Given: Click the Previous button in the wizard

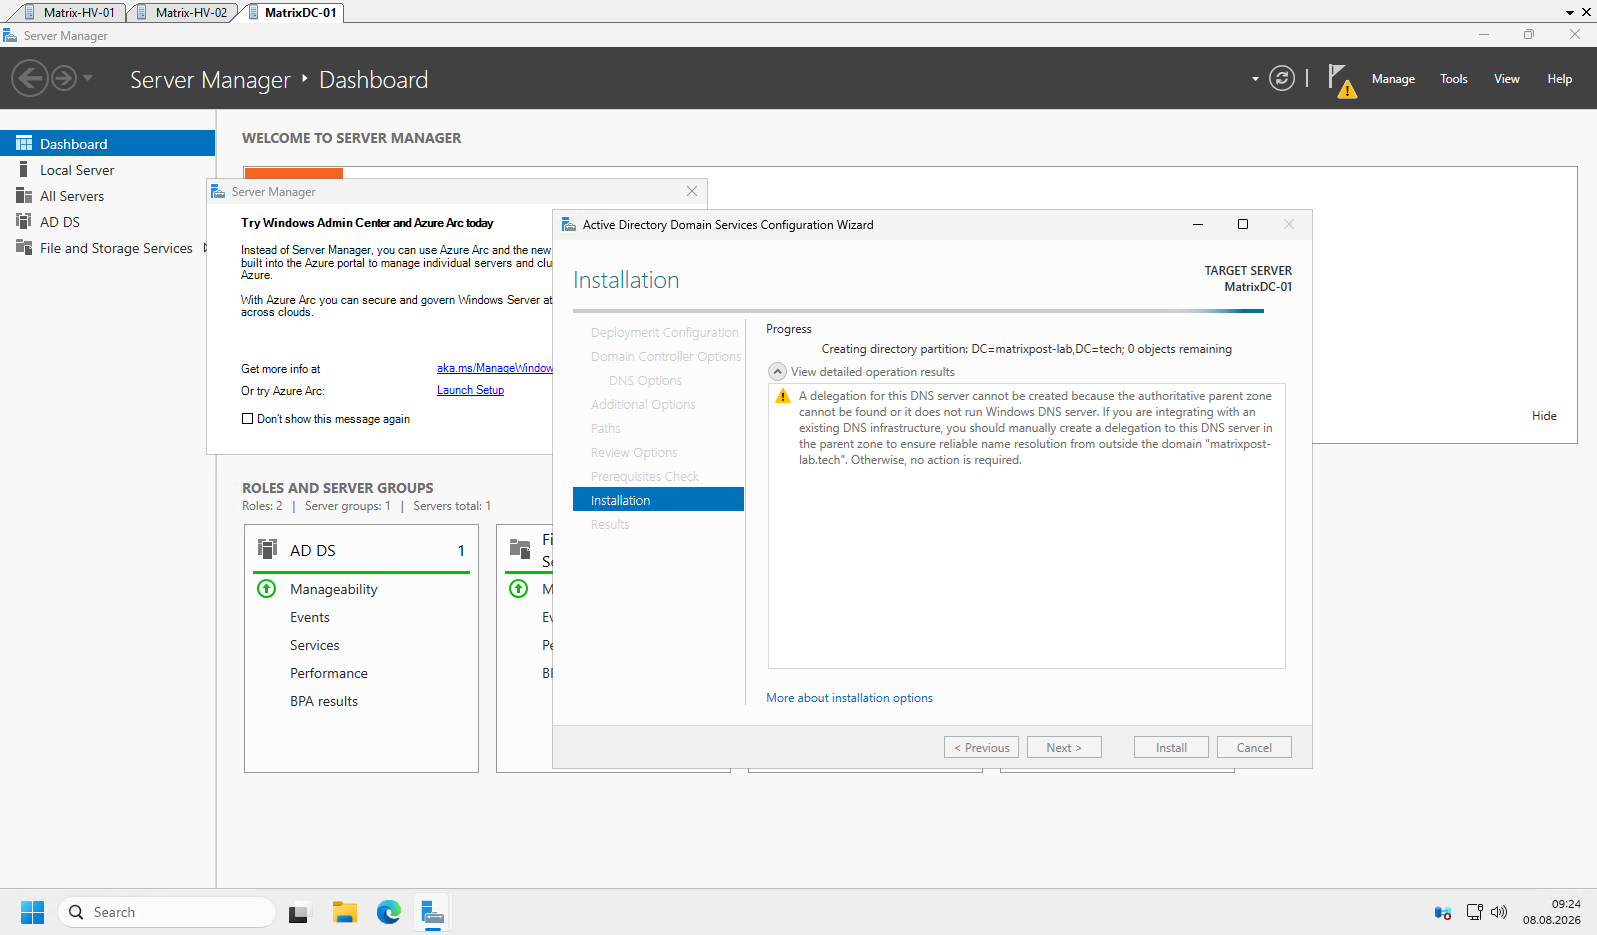Looking at the screenshot, I should pyautogui.click(x=981, y=748).
